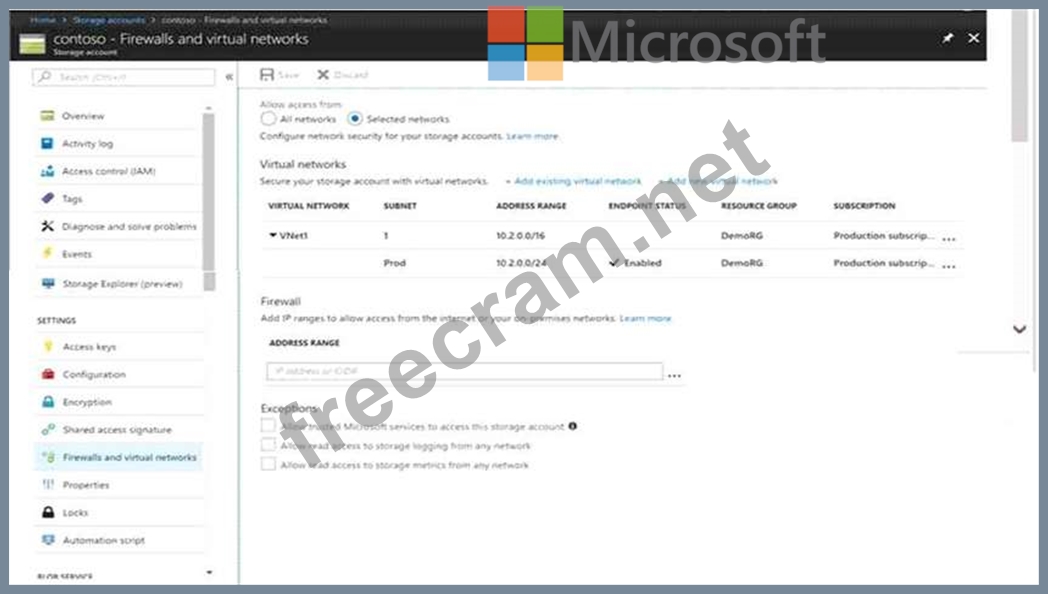Viewport: 1048px width, 594px height.
Task: Click the down chevron on right edge
Action: [1019, 329]
